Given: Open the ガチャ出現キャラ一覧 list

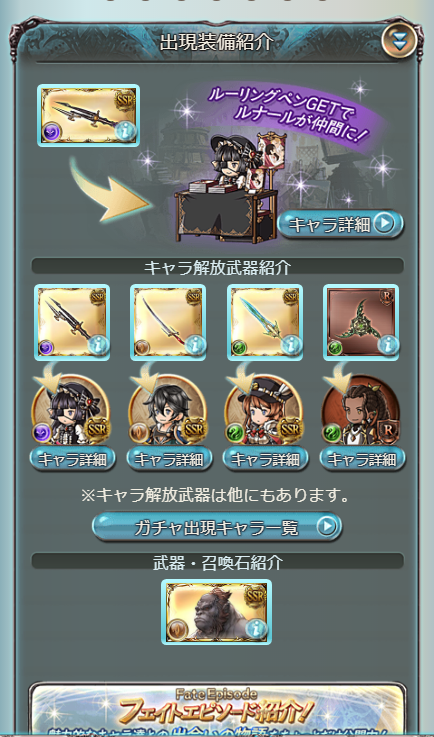Looking at the screenshot, I should point(217,527).
